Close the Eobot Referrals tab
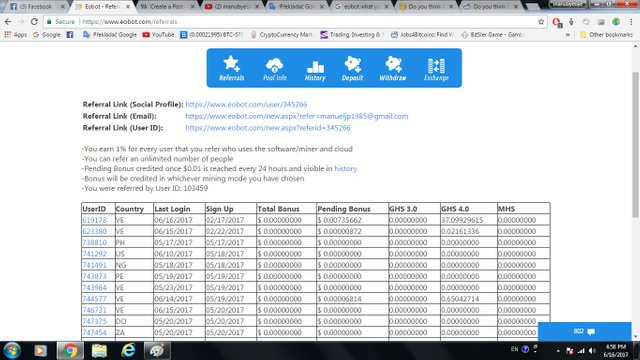The height and width of the screenshot is (360, 640). click(x=128, y=7)
